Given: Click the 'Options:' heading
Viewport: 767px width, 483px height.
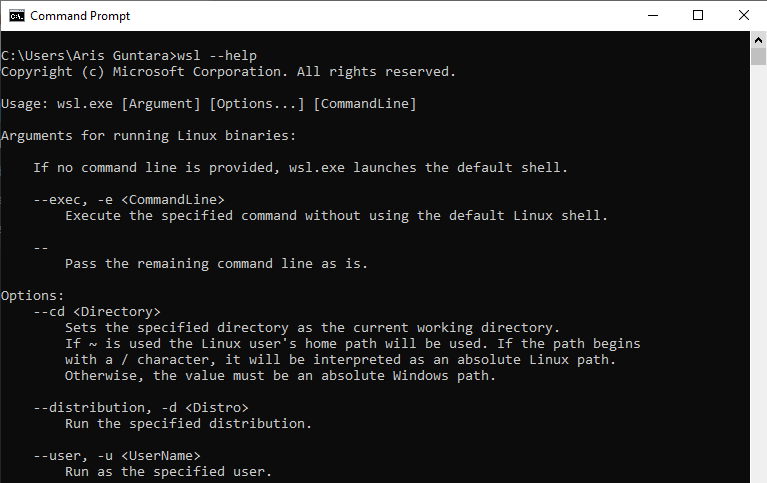Looking at the screenshot, I should point(32,296).
